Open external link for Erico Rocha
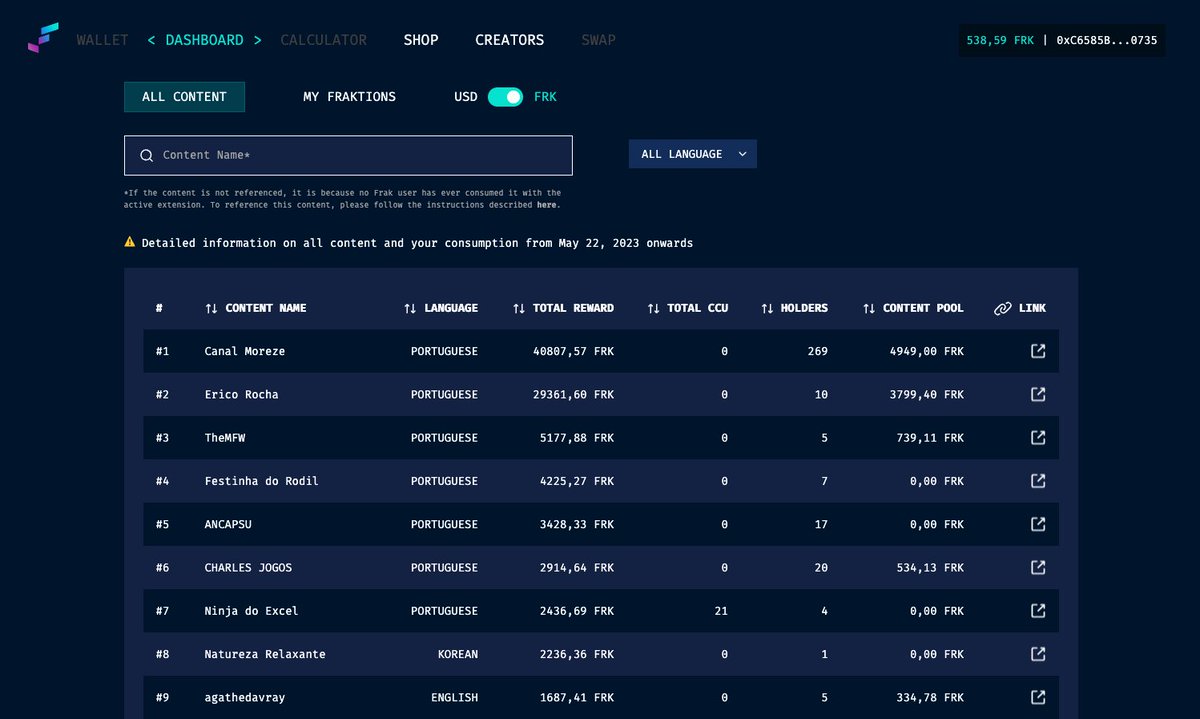The height and width of the screenshot is (719, 1200). coord(1037,394)
